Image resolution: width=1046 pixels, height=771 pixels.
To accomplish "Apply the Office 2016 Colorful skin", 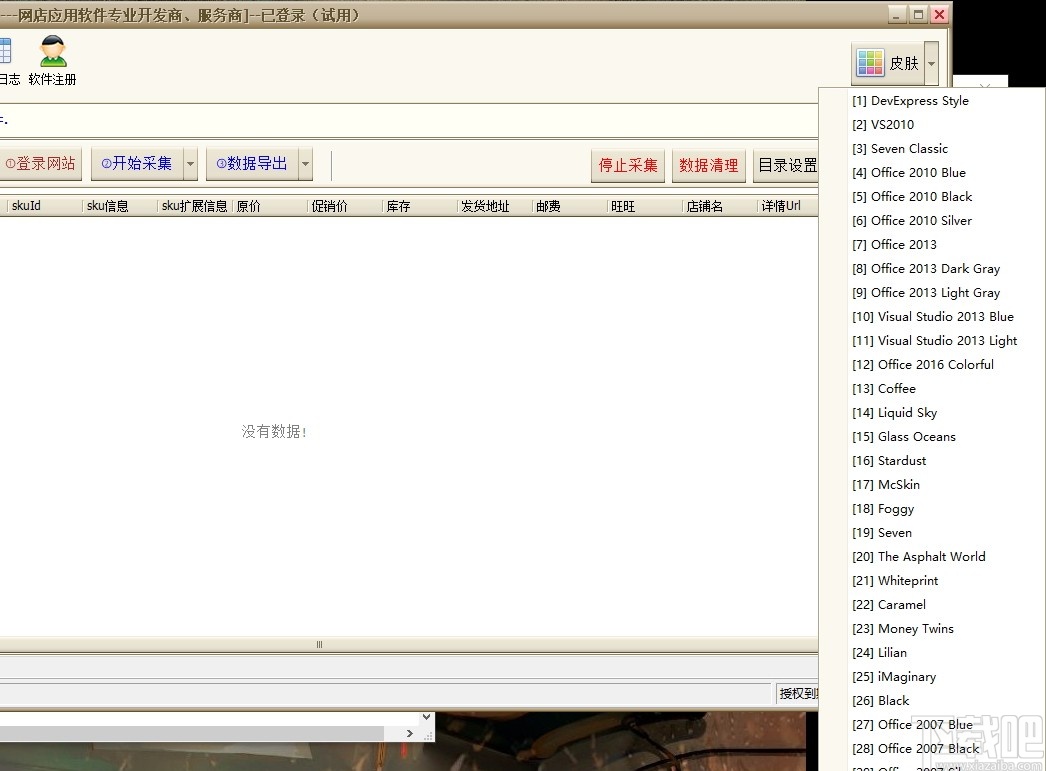I will click(923, 365).
